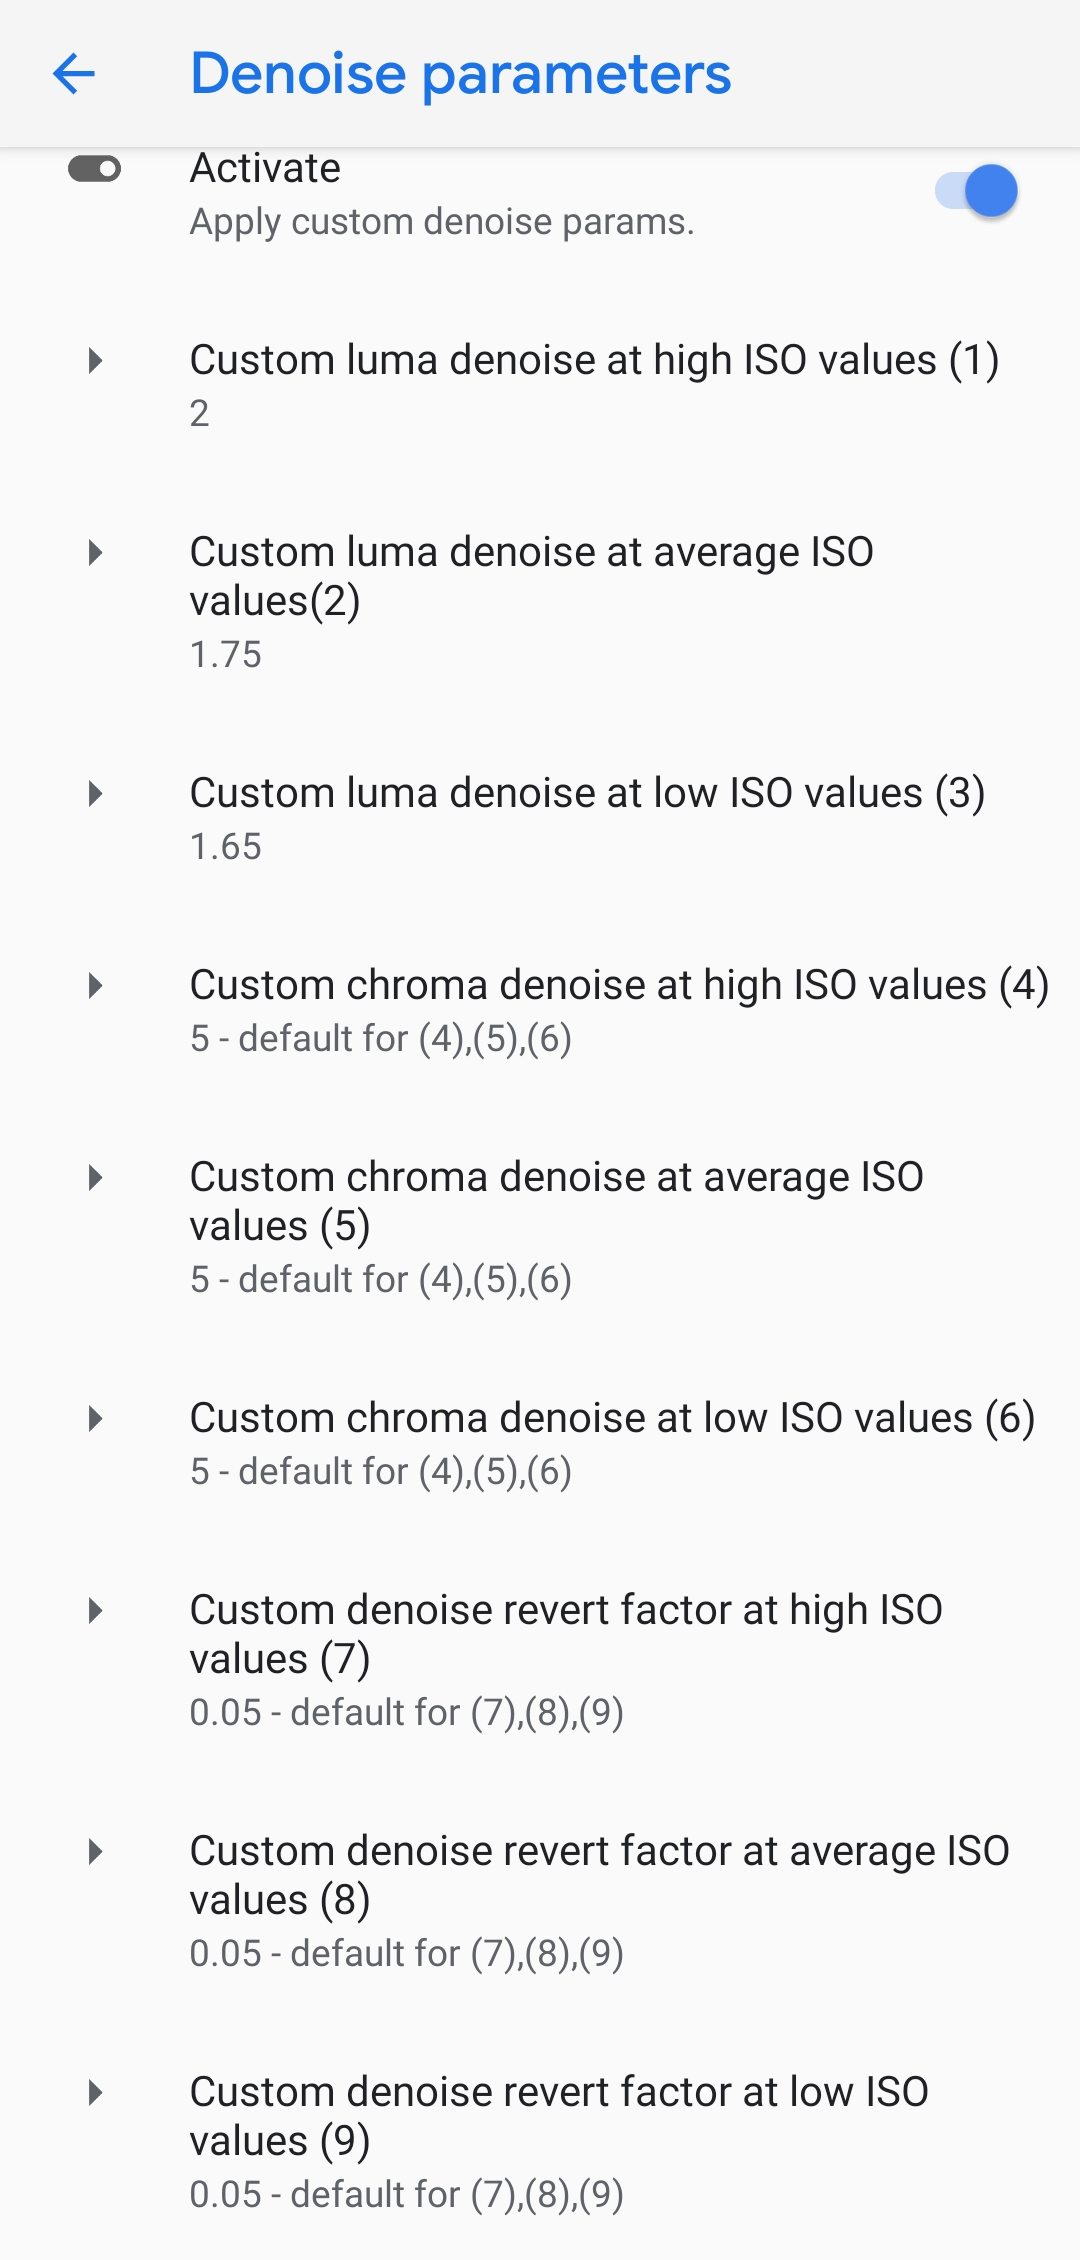Click arrow beside revert factor high ISO (7)
The height and width of the screenshot is (2260, 1080).
click(x=95, y=1610)
